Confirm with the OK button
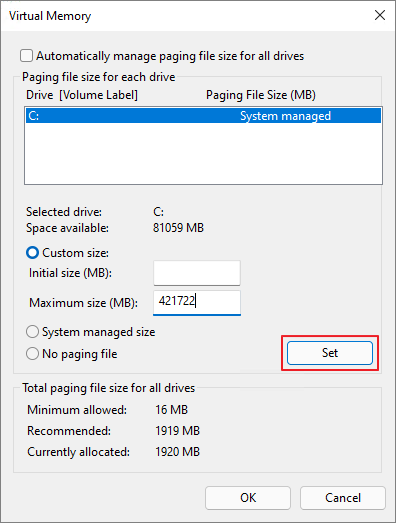This screenshot has width=396, height=523. [248, 498]
